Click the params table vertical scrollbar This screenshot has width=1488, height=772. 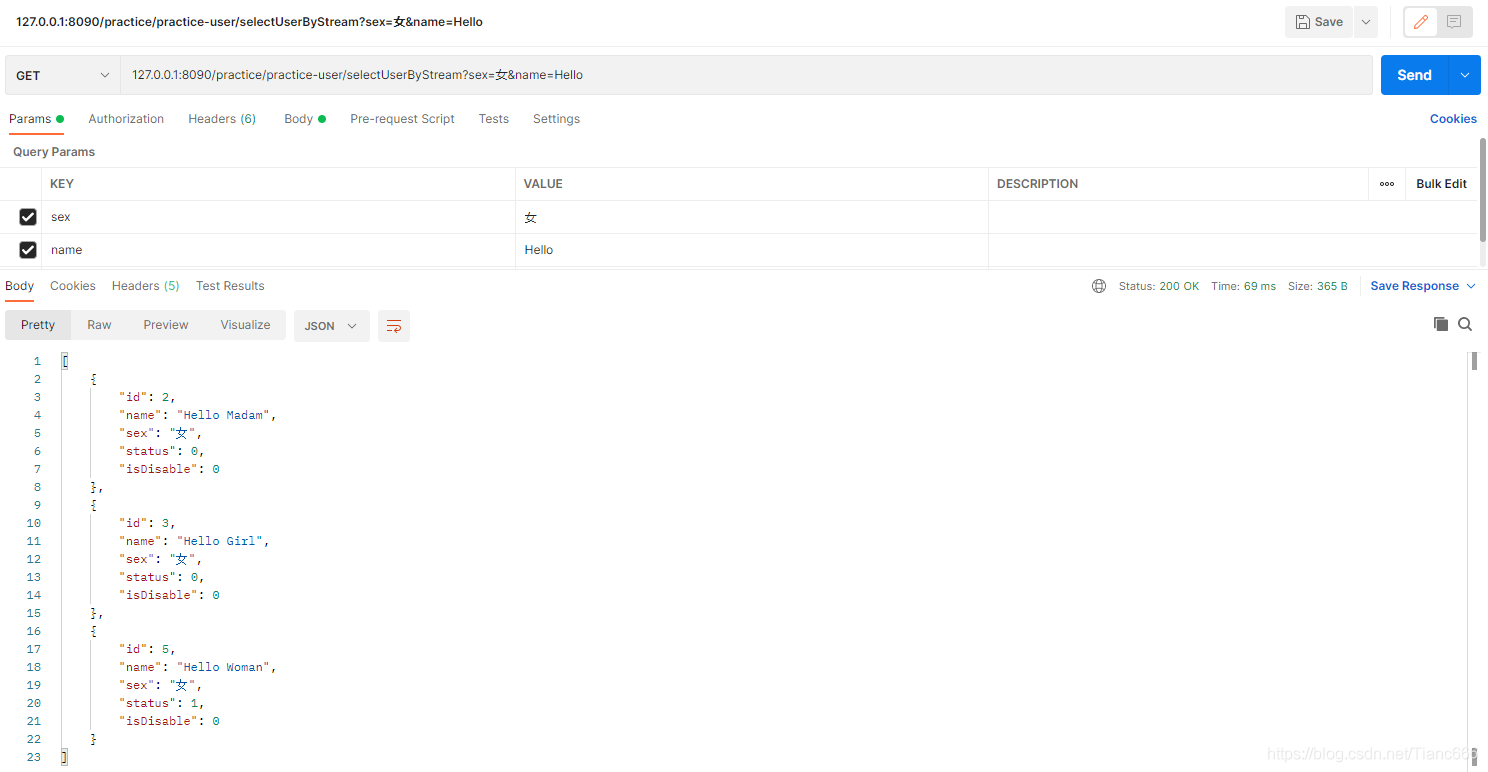(1483, 190)
